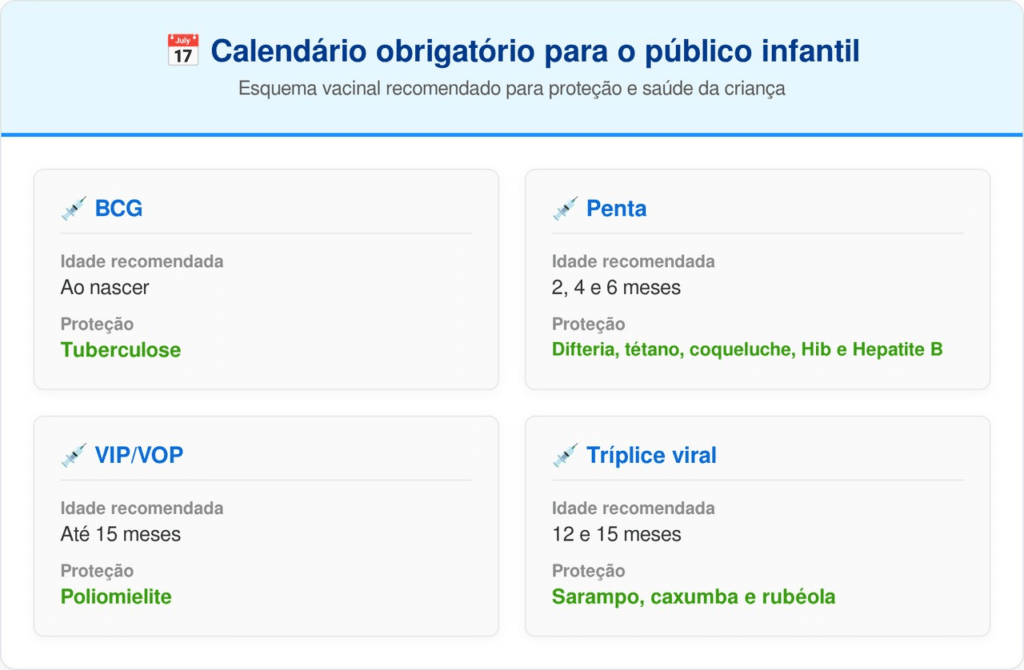Click Idade recomendada label in BCG card

click(x=141, y=262)
